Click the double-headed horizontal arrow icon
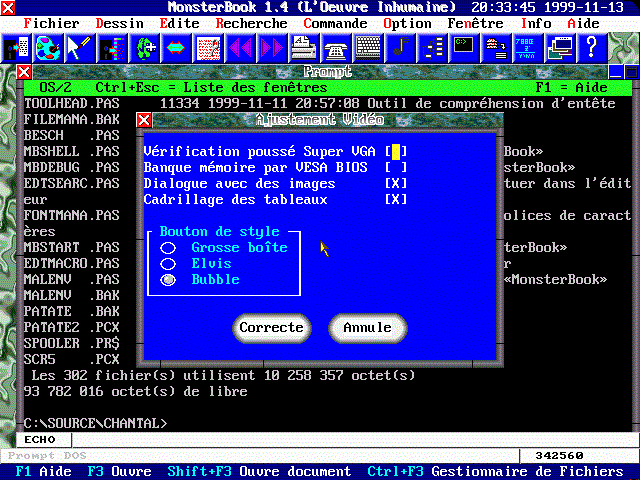The image size is (640, 480). 176,48
